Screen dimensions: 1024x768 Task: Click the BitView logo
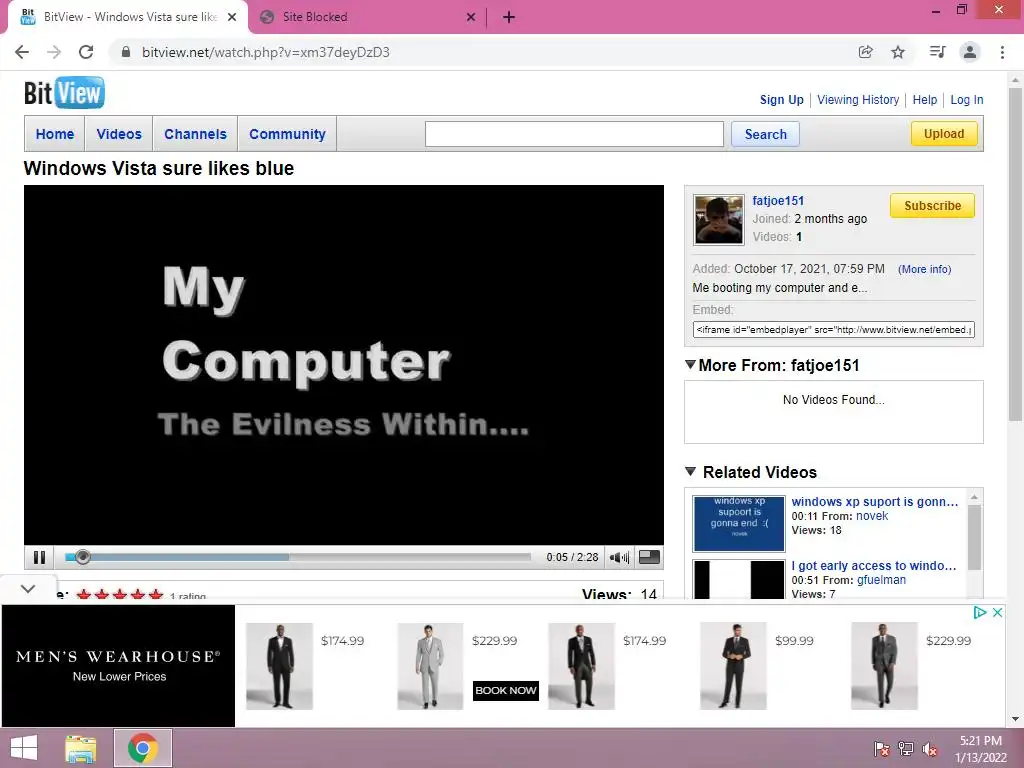point(64,93)
